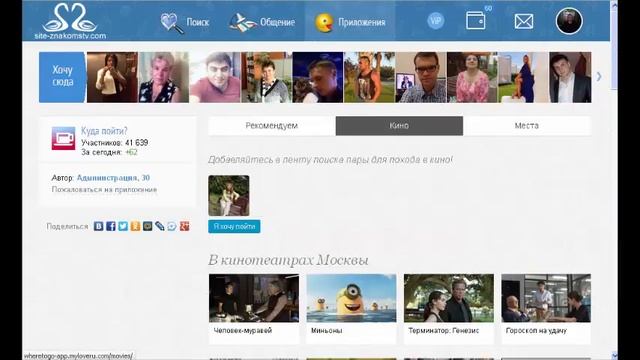Click the Куда пойти app icon

(x=63, y=138)
